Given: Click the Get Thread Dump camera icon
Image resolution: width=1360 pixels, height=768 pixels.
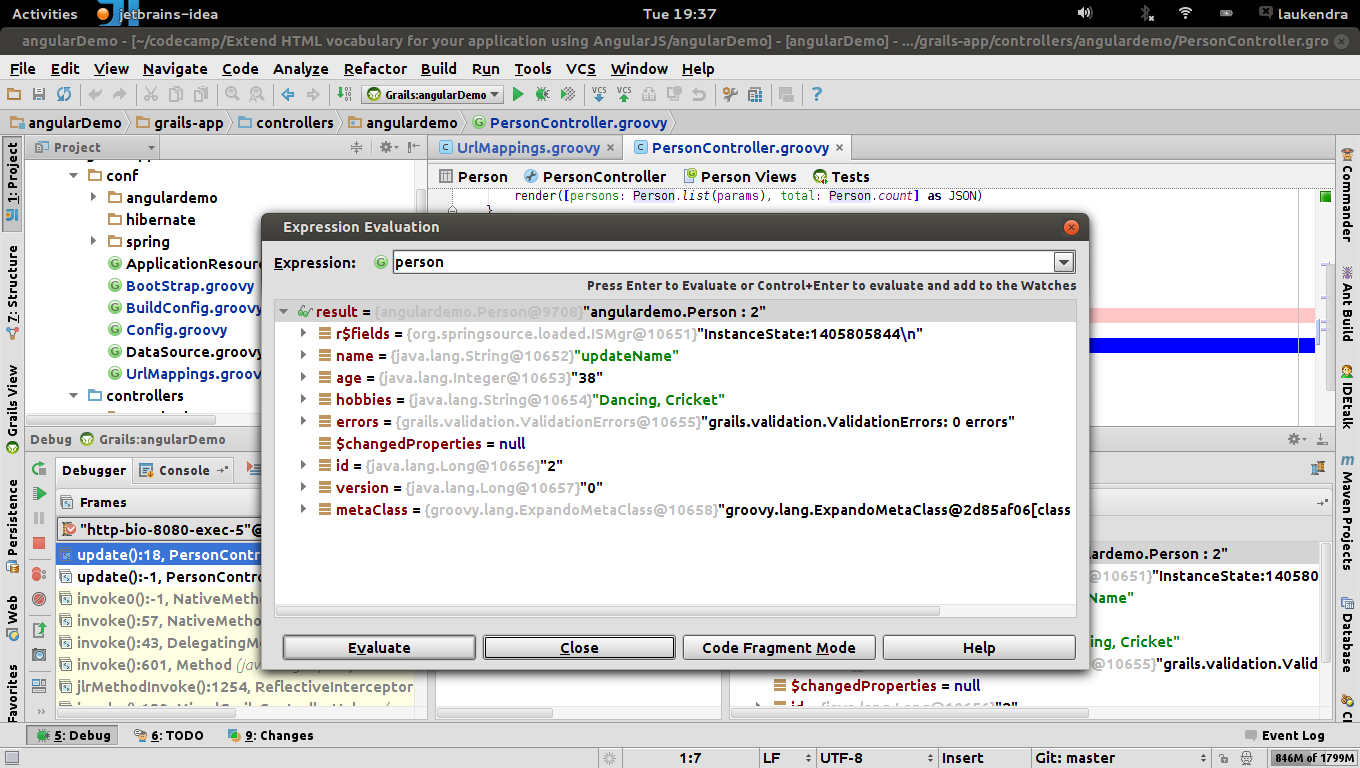Looking at the screenshot, I should click(x=39, y=655).
